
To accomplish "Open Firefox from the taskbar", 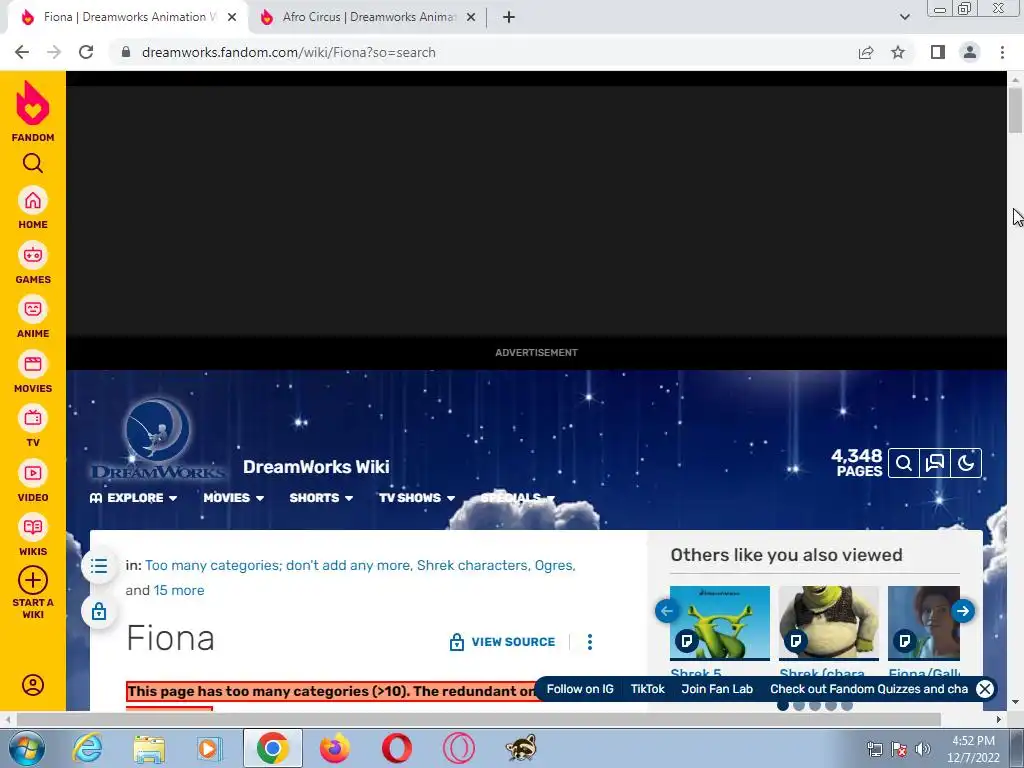I will (334, 748).
